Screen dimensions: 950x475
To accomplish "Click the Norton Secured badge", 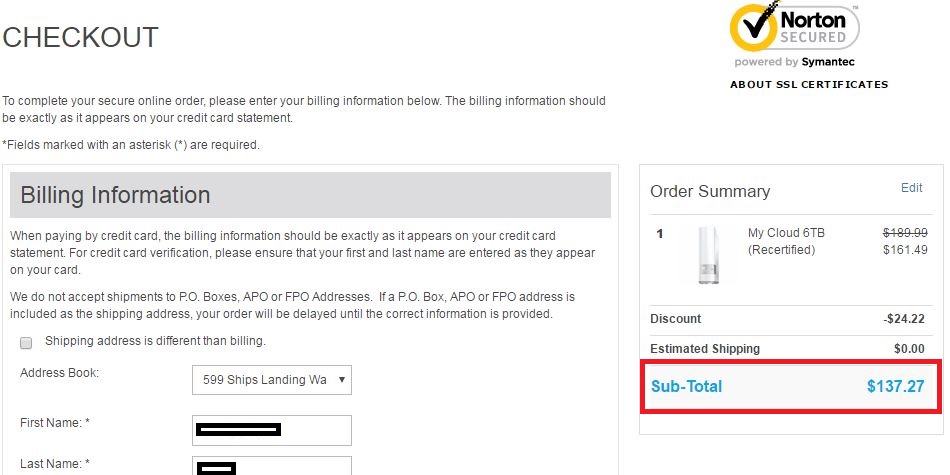I will (x=794, y=28).
